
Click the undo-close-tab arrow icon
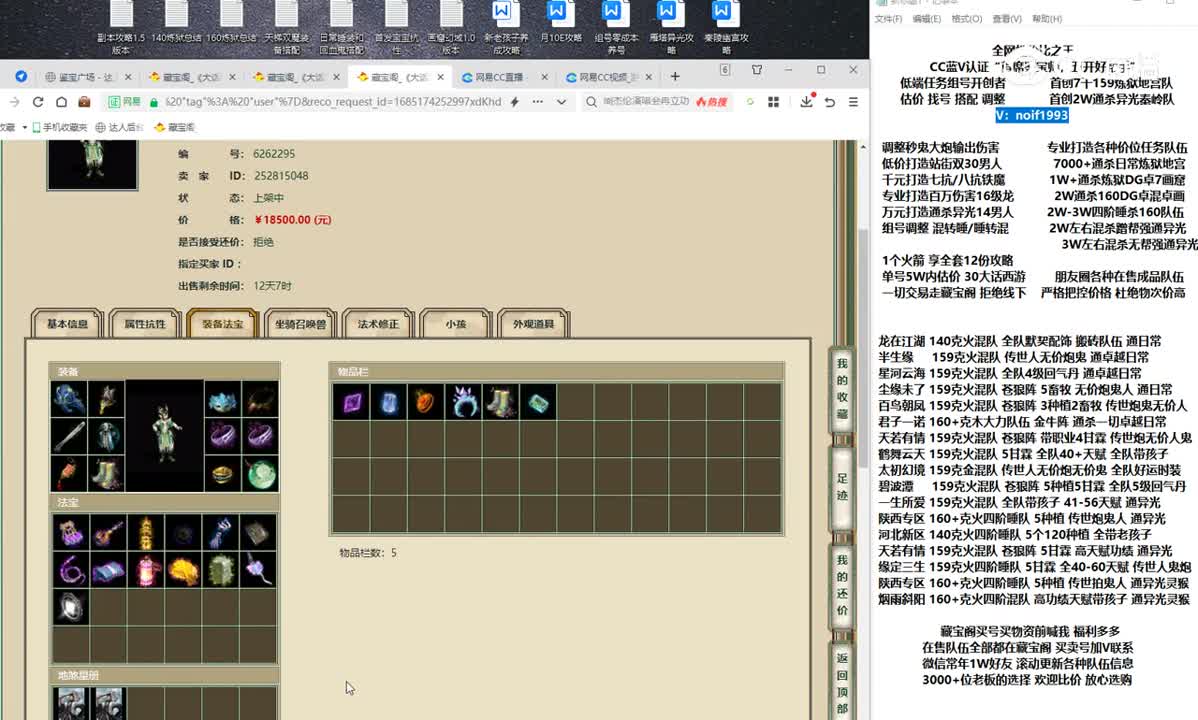click(x=830, y=102)
